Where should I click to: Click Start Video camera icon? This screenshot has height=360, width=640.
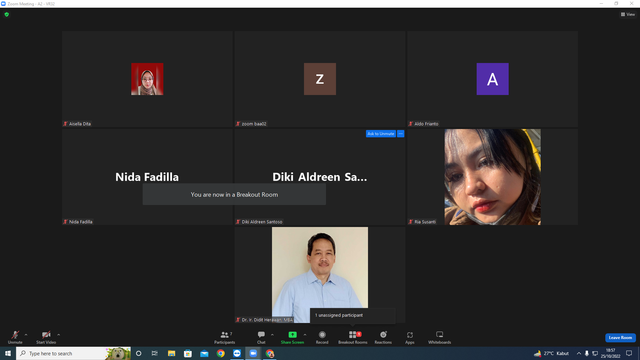coord(46,335)
